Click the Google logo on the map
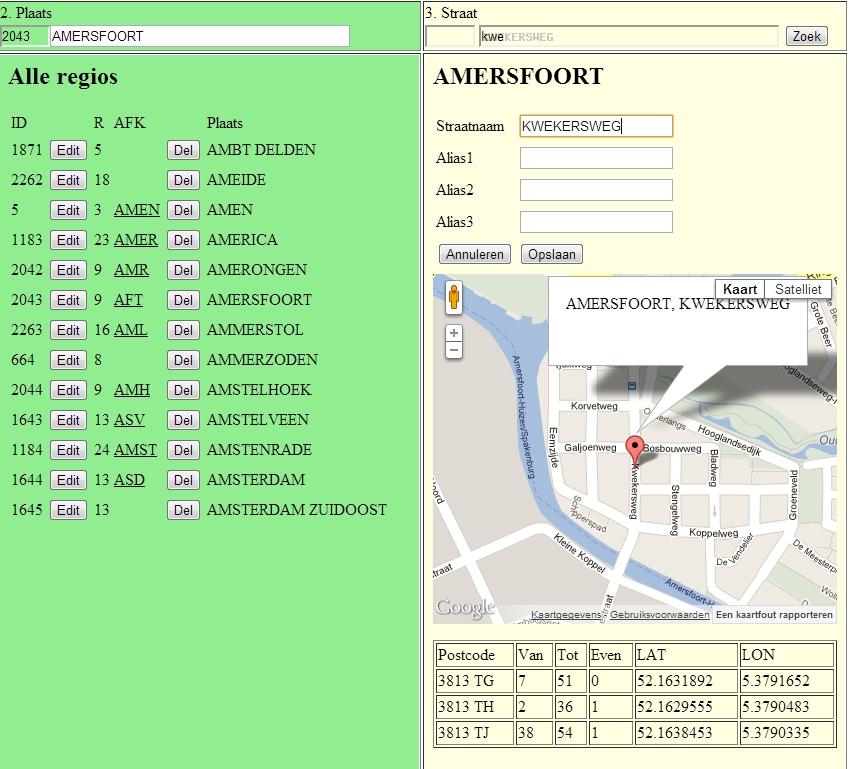Screen dimensions: 849x769 tap(465, 608)
